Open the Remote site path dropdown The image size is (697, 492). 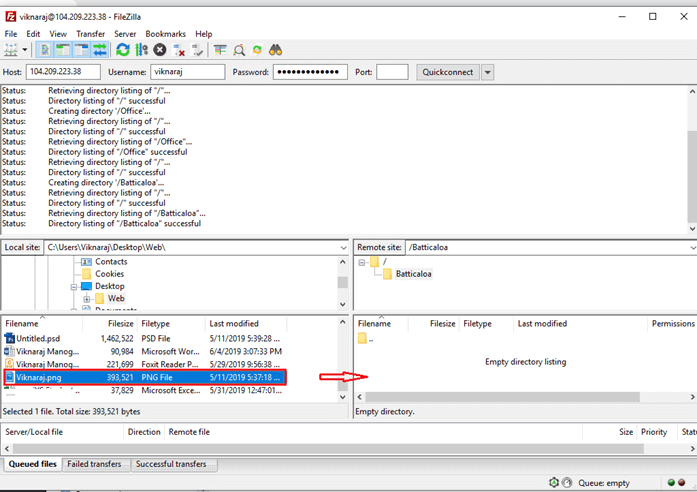[693, 248]
